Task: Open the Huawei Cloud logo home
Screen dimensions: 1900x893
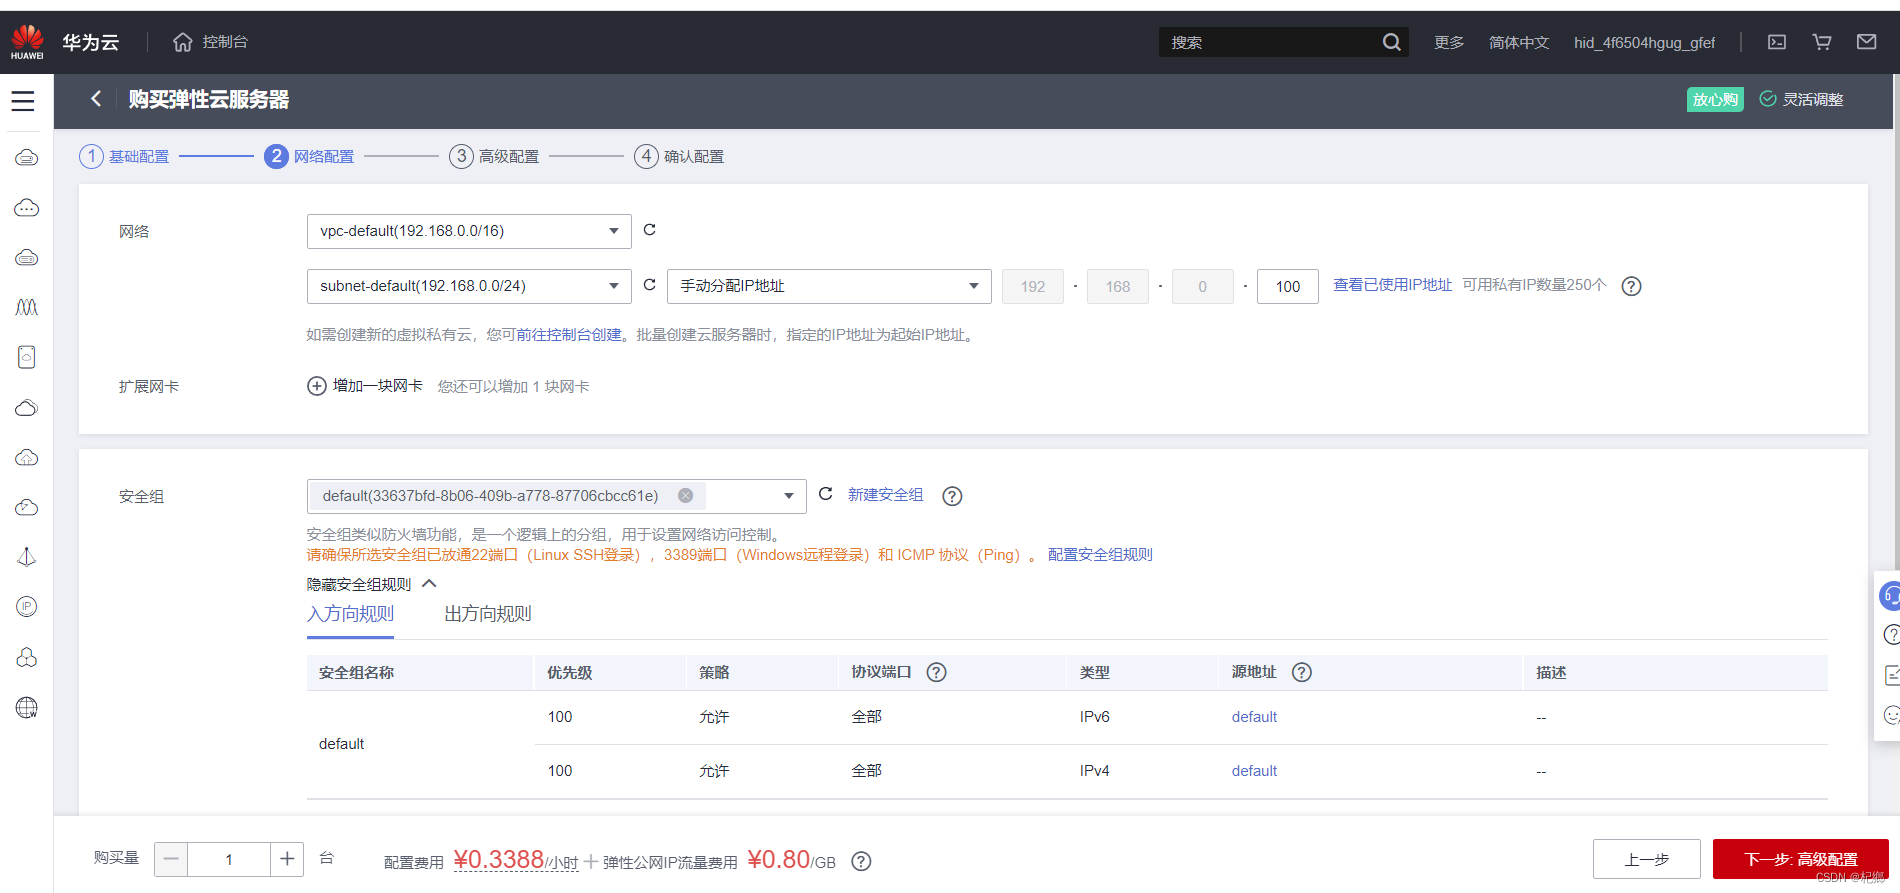Action: click(27, 42)
